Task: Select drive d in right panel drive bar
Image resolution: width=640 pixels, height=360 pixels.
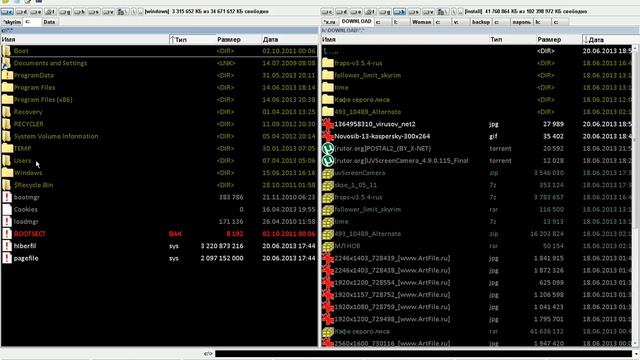Action: point(342,12)
